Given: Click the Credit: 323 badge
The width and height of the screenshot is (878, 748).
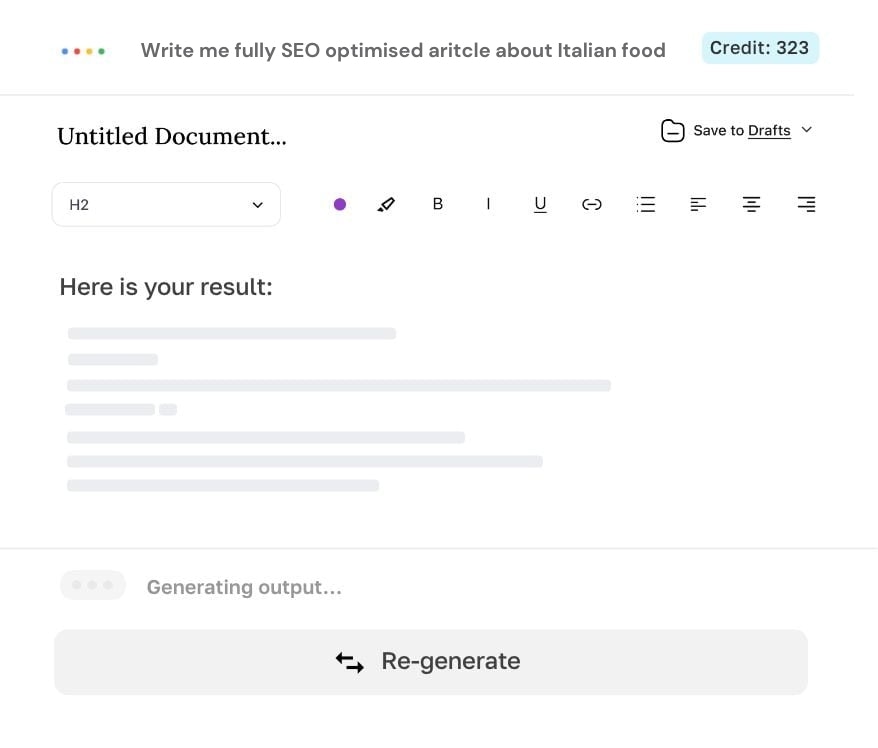Looking at the screenshot, I should pos(760,48).
